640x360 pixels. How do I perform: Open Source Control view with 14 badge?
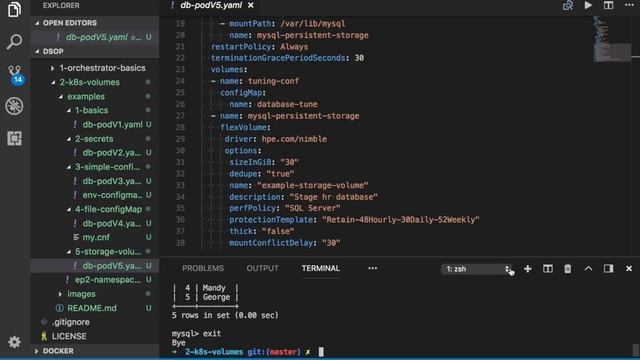tap(15, 74)
